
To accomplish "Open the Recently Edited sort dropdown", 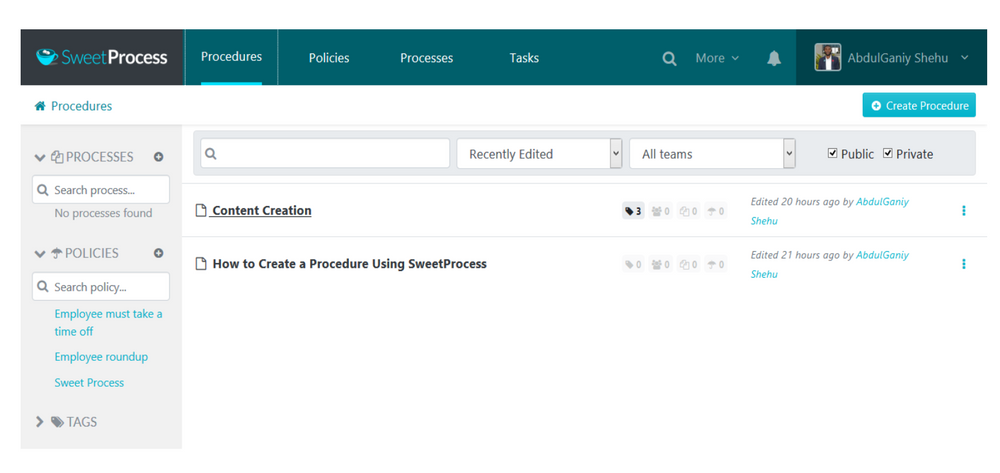I will 540,154.
